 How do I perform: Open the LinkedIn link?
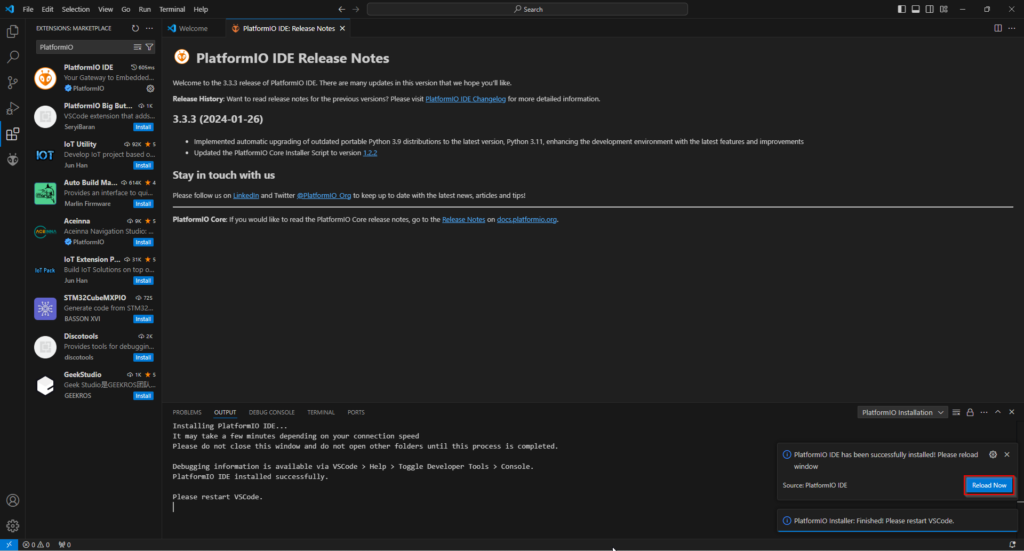click(x=246, y=195)
